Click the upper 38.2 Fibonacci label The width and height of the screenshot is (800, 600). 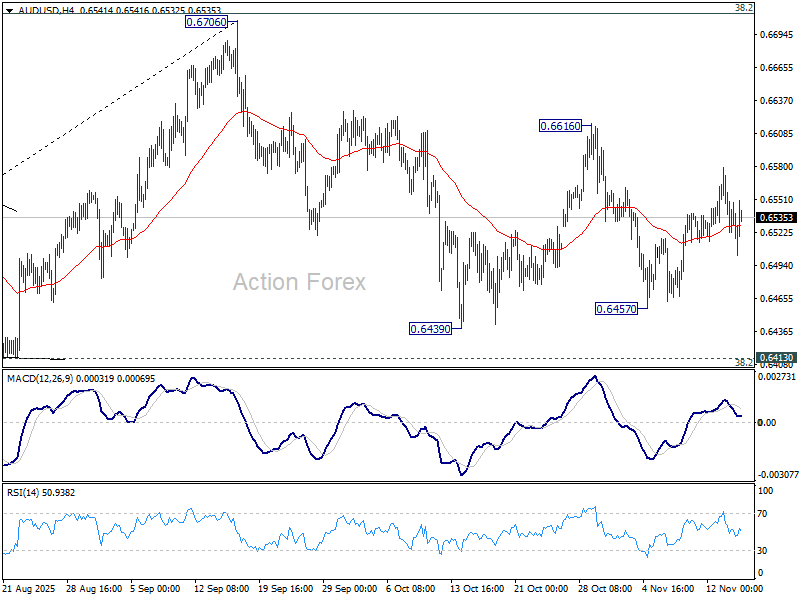click(x=743, y=8)
